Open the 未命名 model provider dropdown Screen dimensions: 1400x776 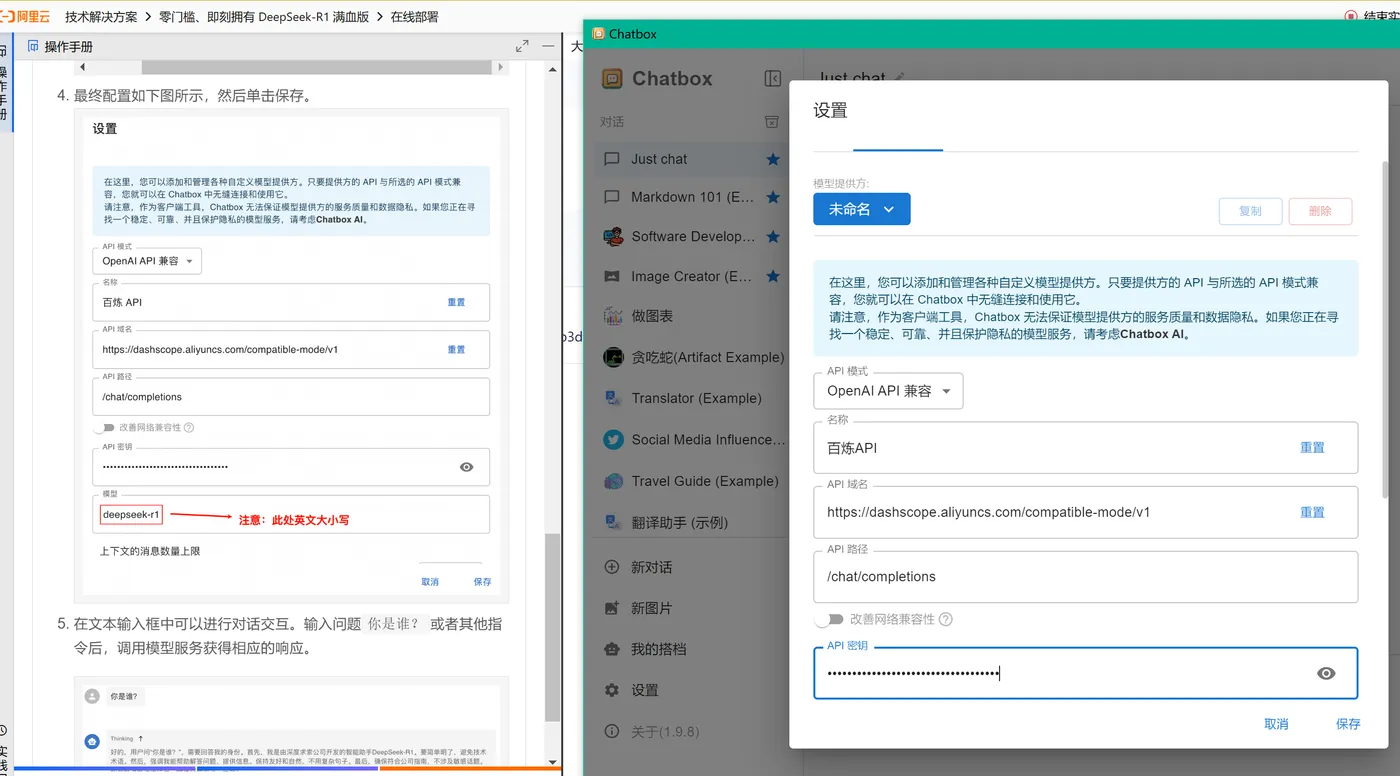click(x=861, y=209)
